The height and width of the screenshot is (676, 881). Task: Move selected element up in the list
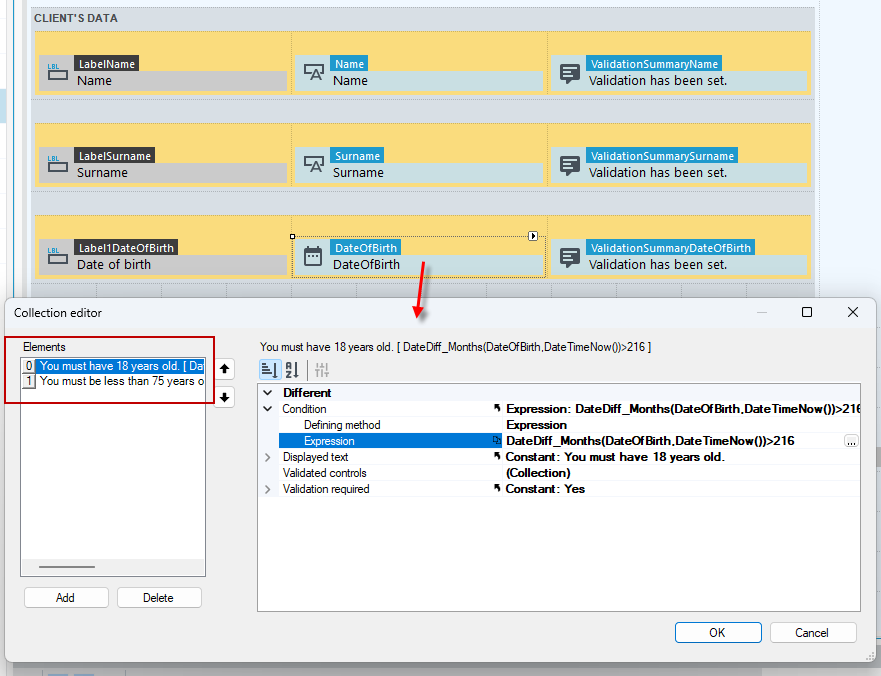click(224, 369)
